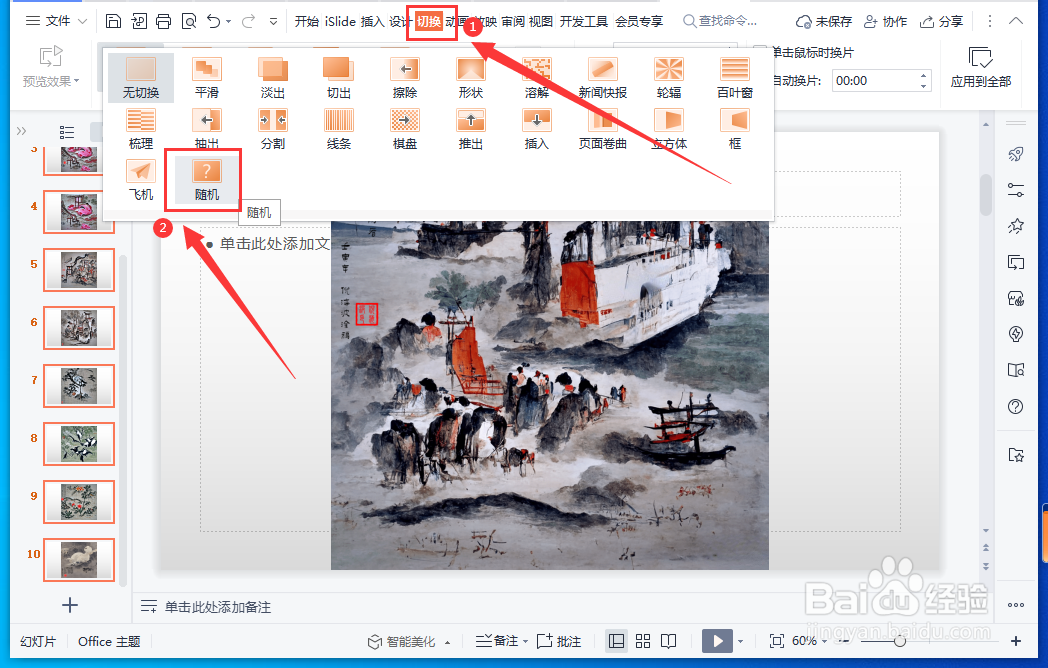1048x668 pixels.
Task: Open the help icon in right sidebar
Action: click(1015, 406)
